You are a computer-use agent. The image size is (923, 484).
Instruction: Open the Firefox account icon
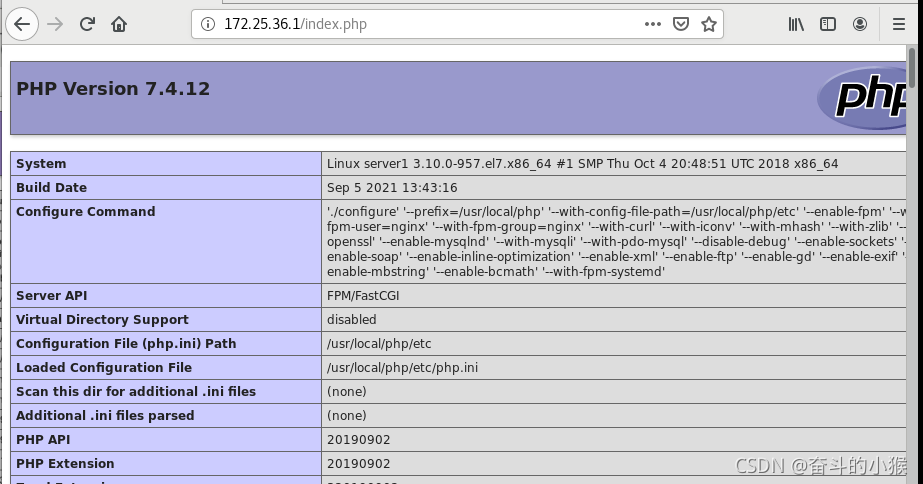(x=859, y=24)
